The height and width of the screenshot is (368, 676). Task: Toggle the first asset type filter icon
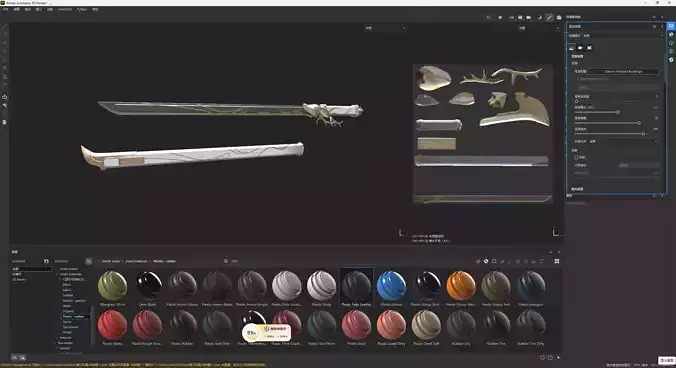tap(478, 261)
